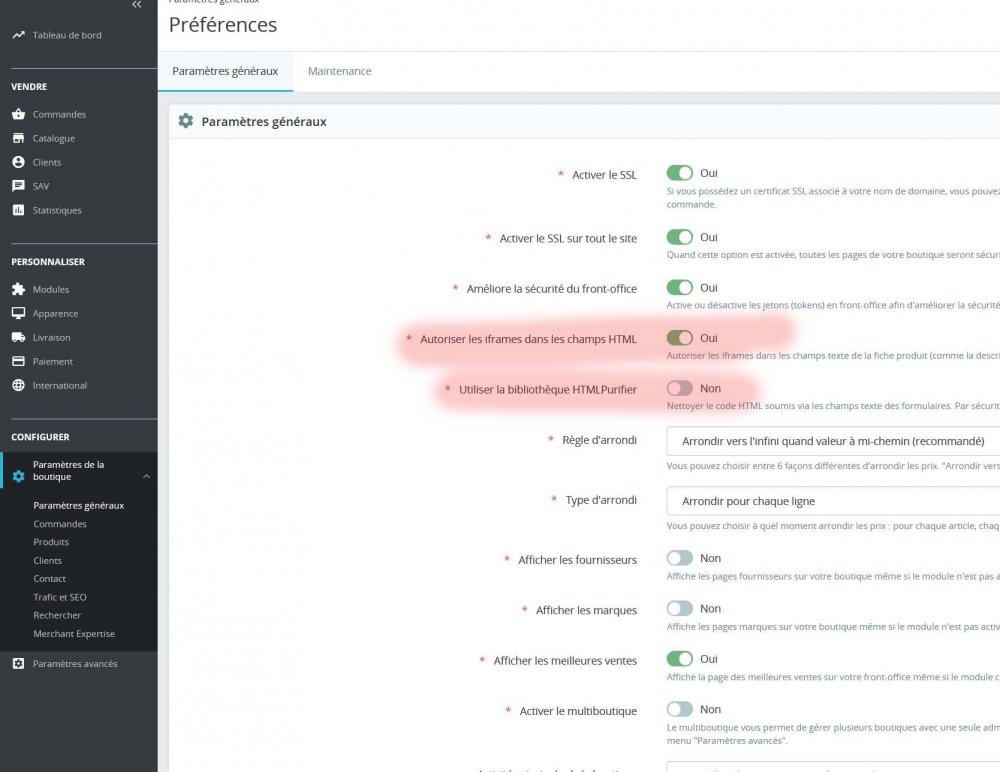Open the Type d'arrondi dropdown
The height and width of the screenshot is (772, 1000).
(x=833, y=501)
